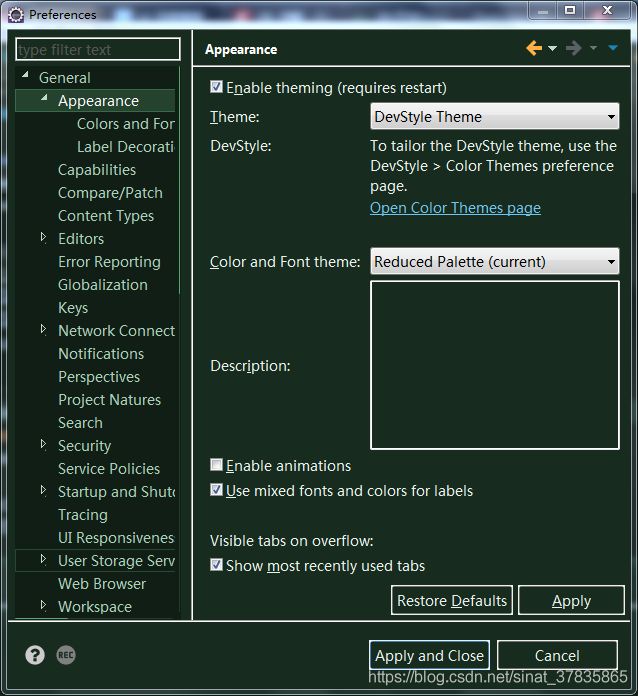The width and height of the screenshot is (638, 696).
Task: Open Web Browser preference page
Action: [102, 584]
